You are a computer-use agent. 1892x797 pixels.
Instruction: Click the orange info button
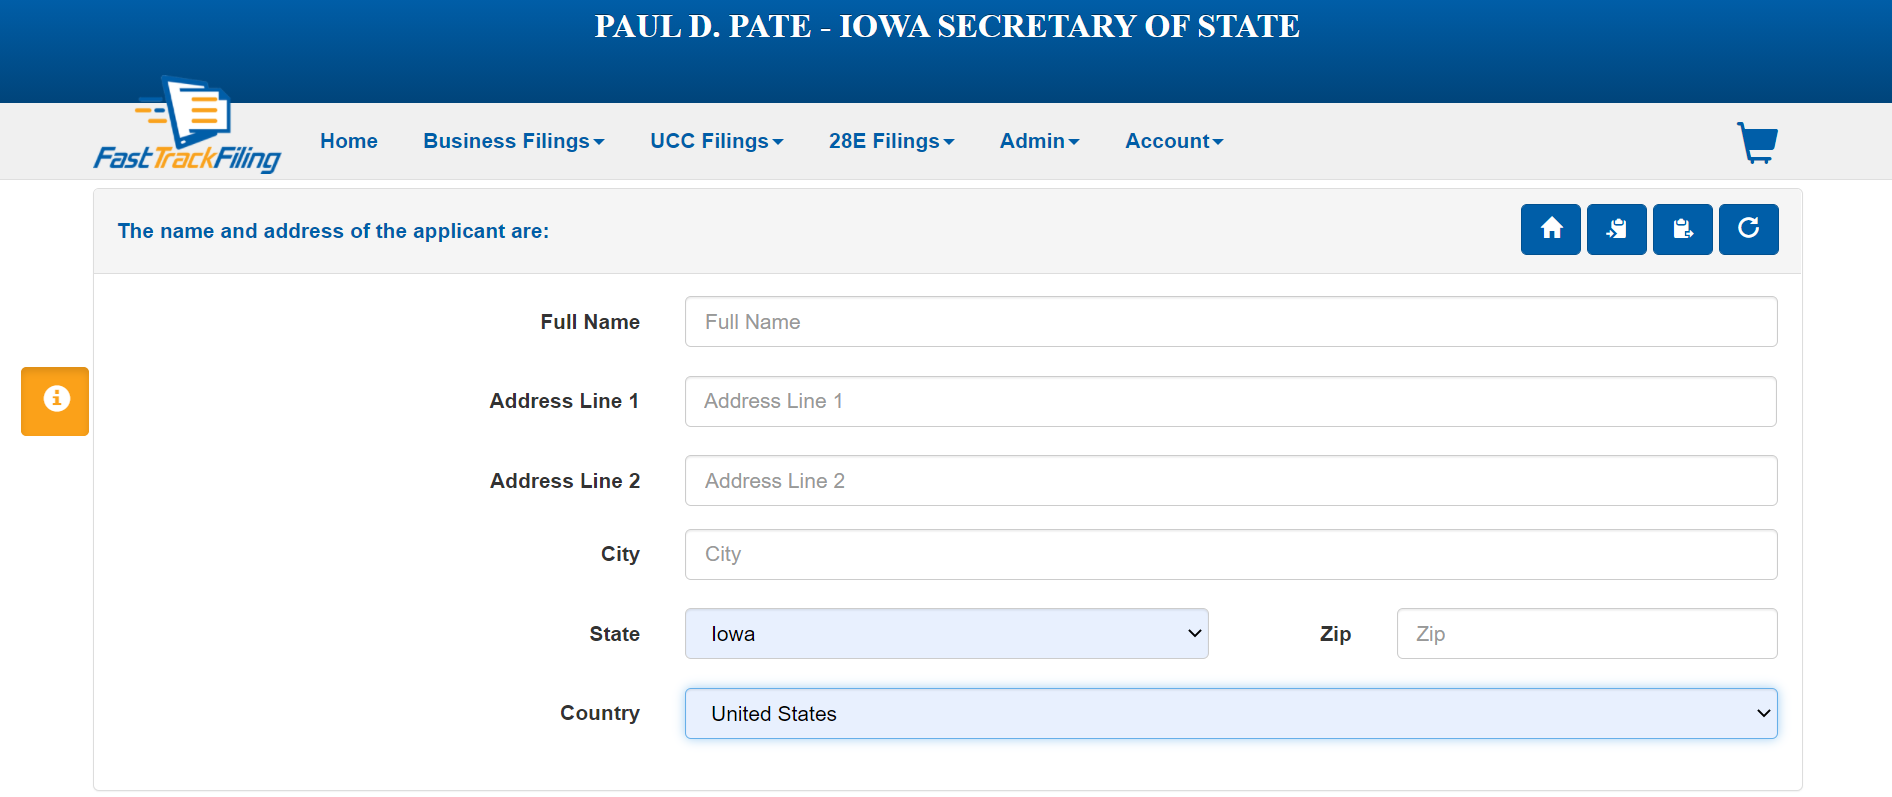(x=55, y=400)
